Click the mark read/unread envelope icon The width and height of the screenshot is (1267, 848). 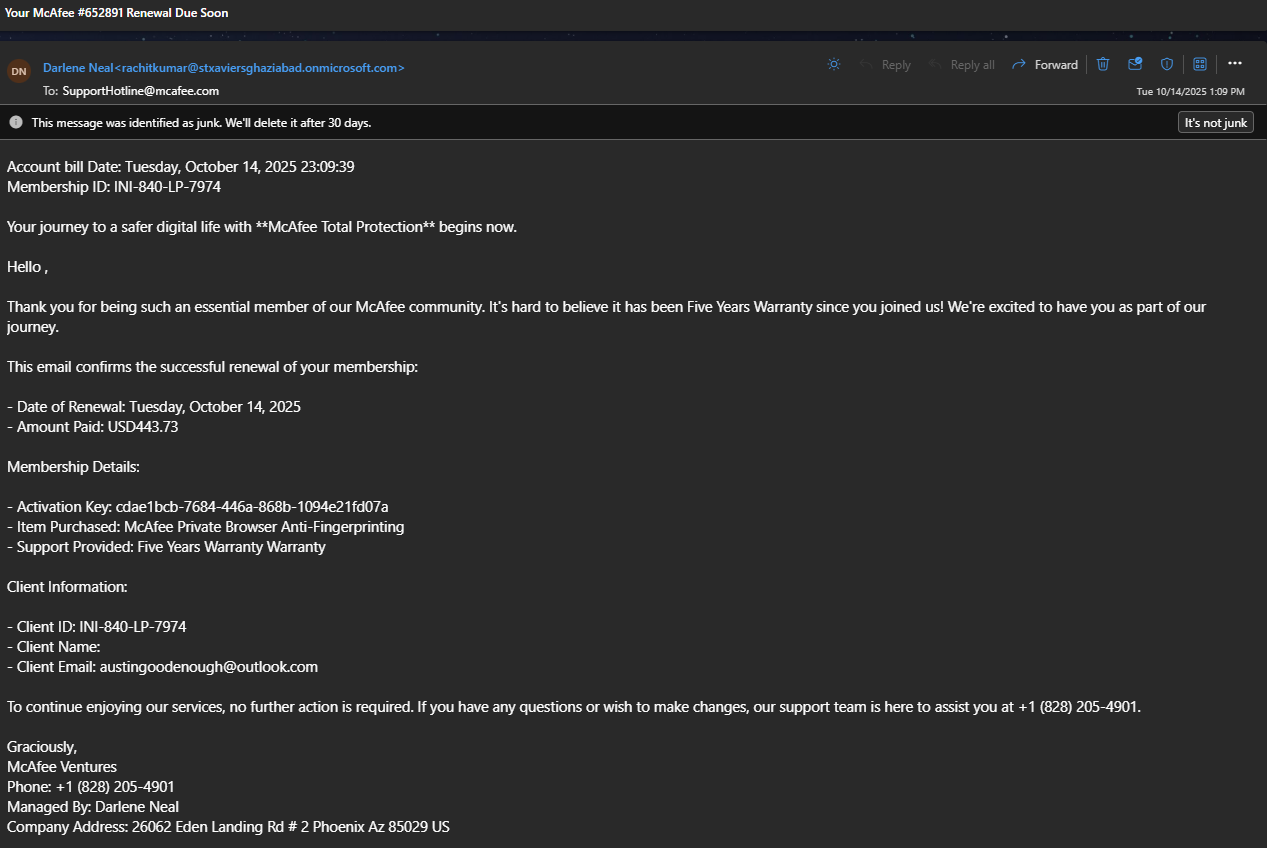click(x=1135, y=64)
